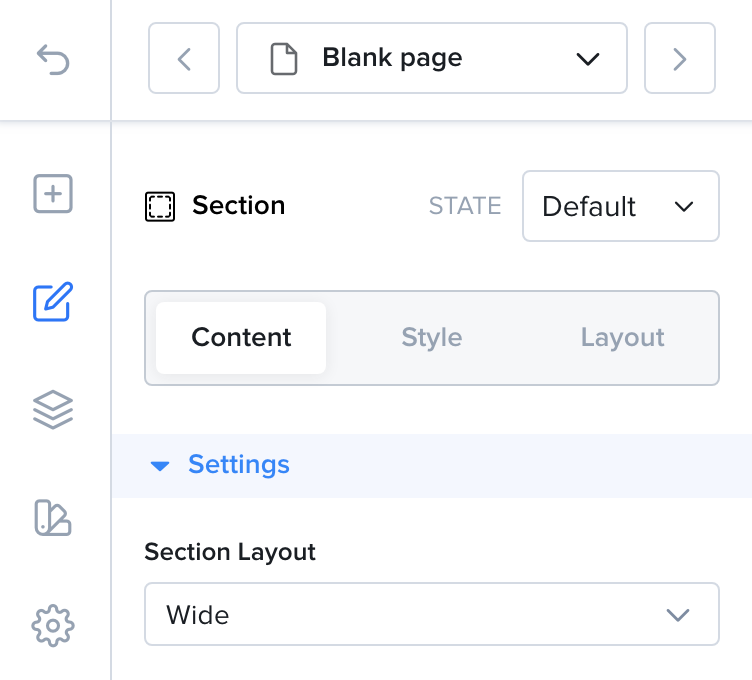Screen dimensions: 752x680
Task: Open the add element panel icon
Action: click(53, 194)
